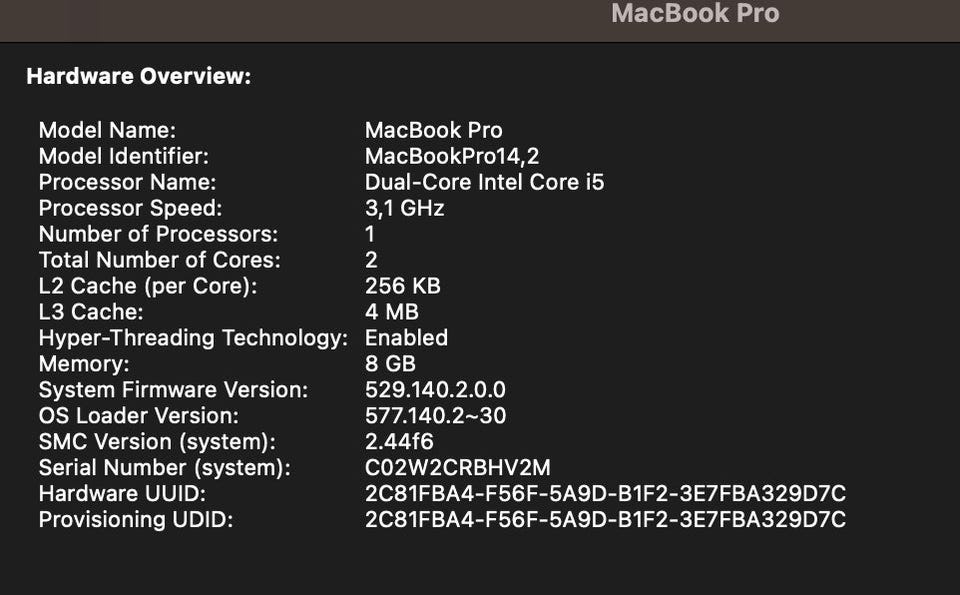Click the Hyper-Threading Technology label
Image resolution: width=960 pixels, height=595 pixels.
pyautogui.click(x=193, y=338)
